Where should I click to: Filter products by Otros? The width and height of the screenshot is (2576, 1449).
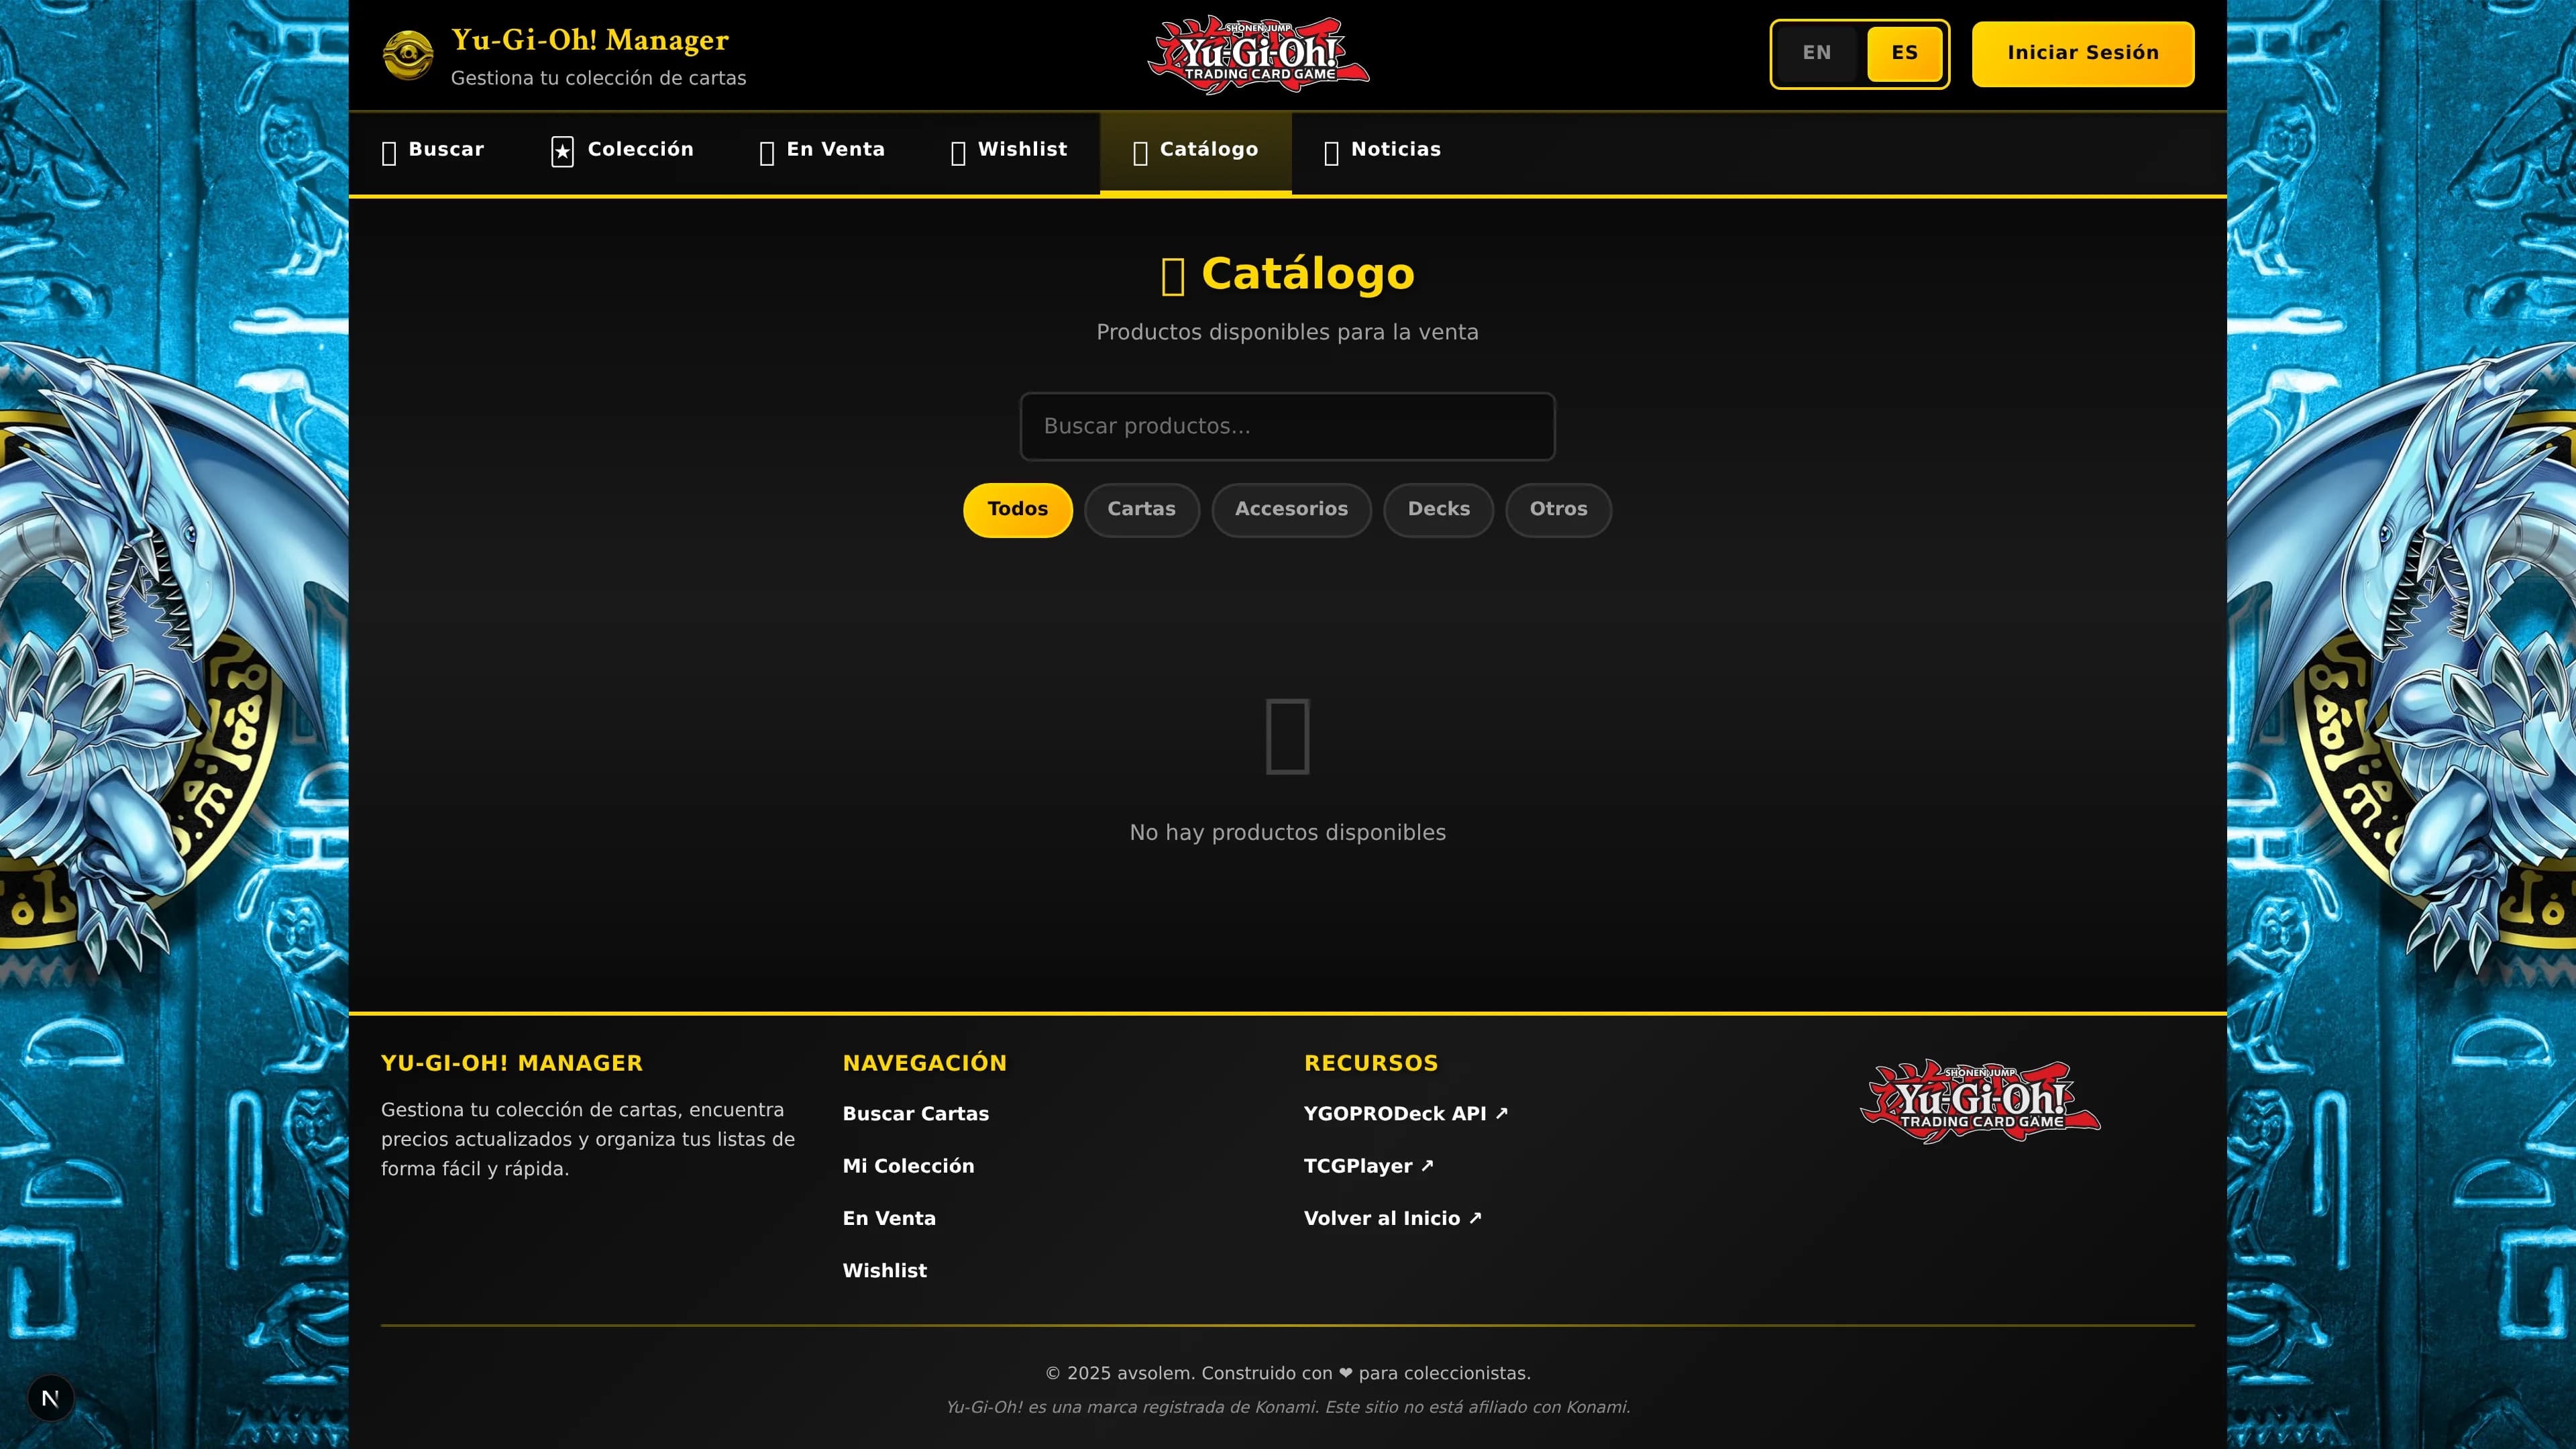[x=1558, y=510]
